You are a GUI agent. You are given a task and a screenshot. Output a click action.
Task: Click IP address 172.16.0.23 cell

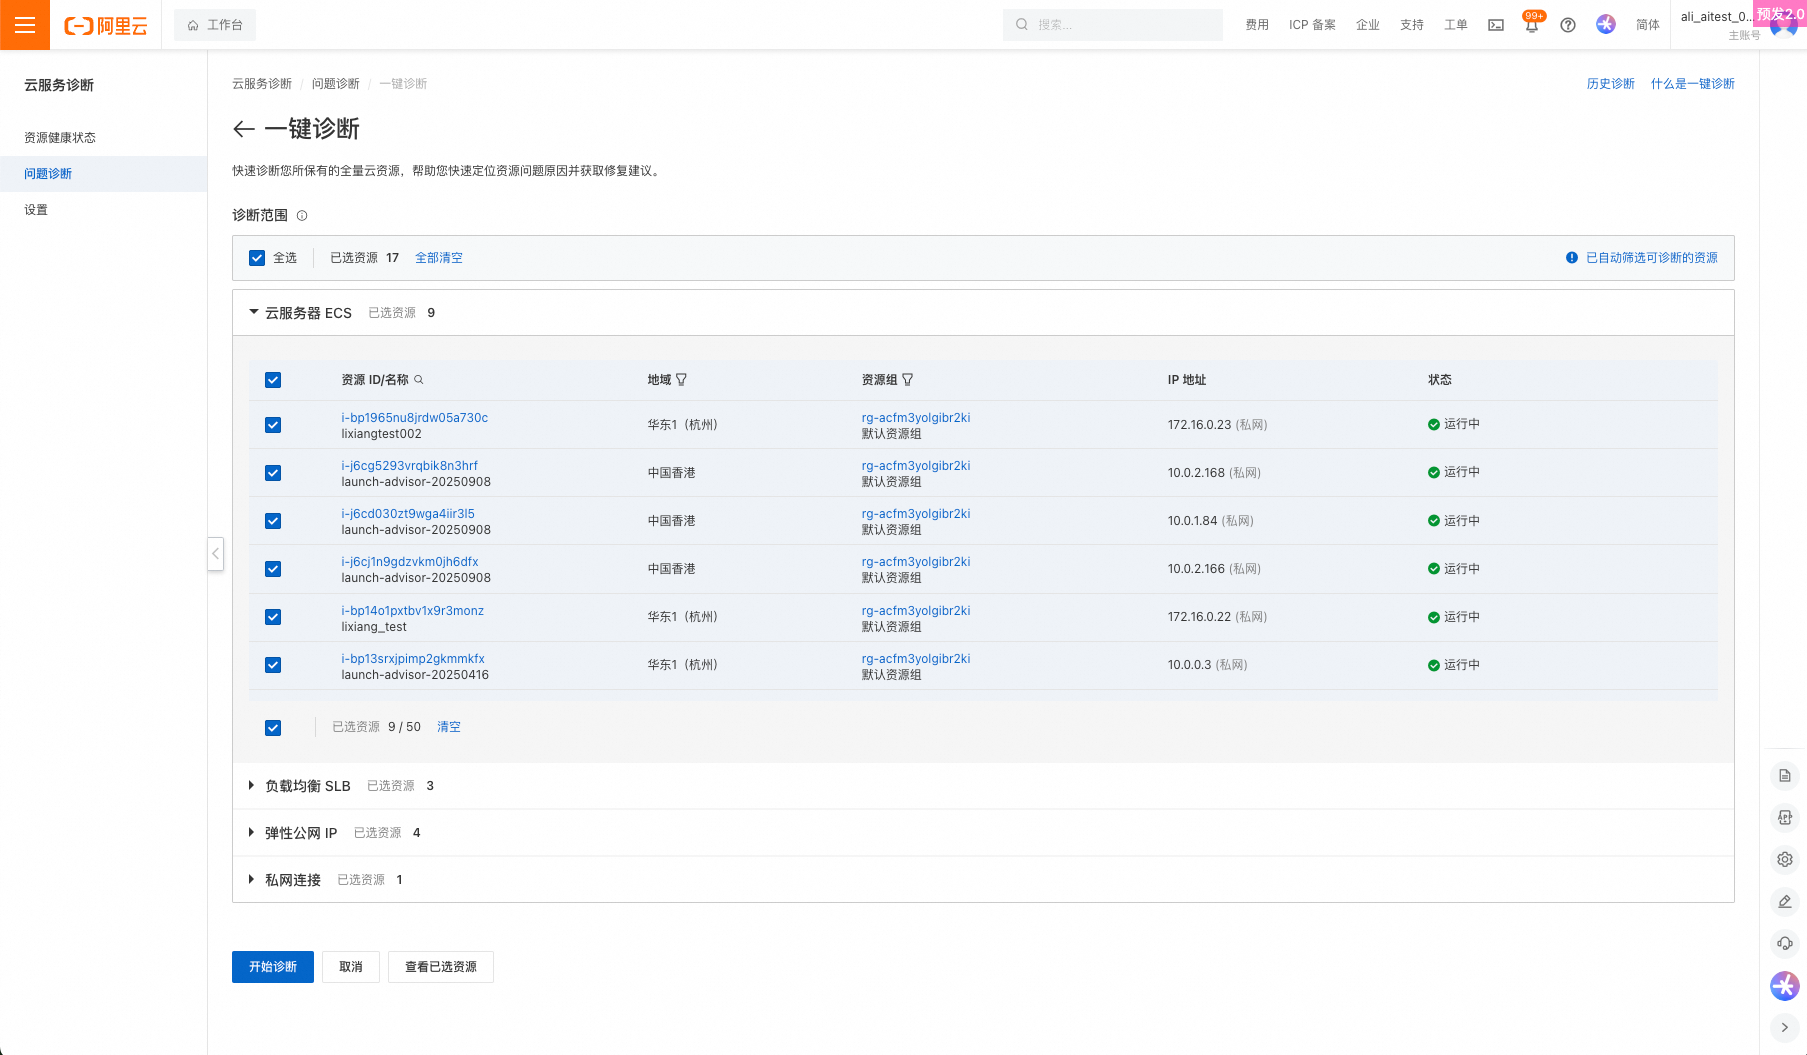1217,425
